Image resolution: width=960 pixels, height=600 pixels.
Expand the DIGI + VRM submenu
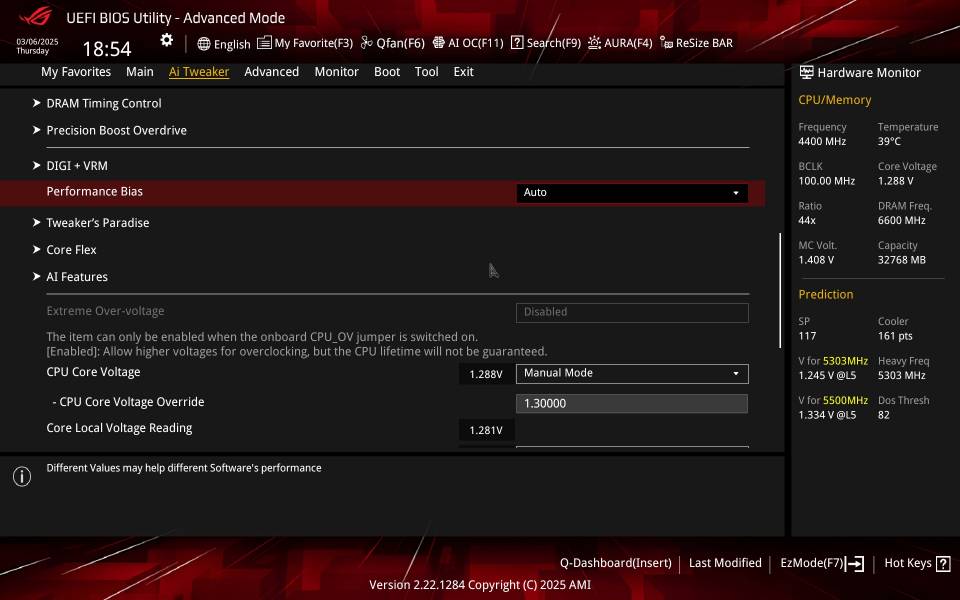pos(77,166)
